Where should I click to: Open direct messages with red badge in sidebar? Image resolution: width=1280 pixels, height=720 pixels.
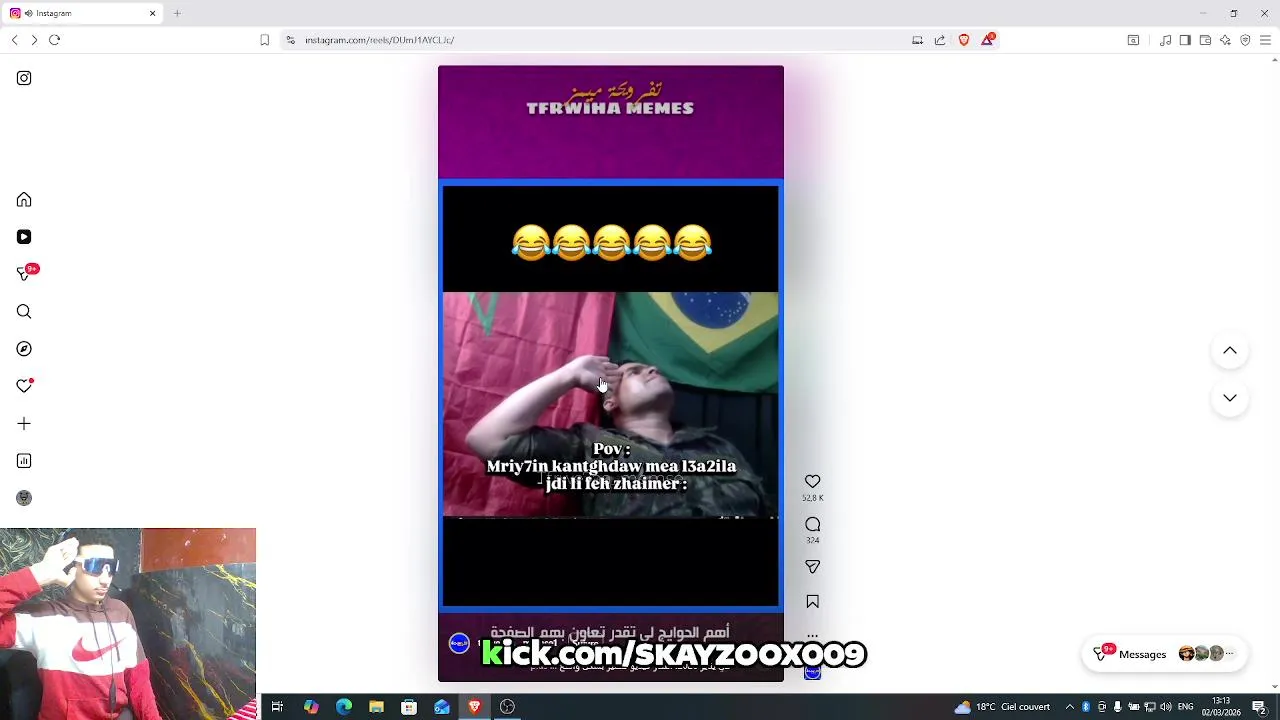click(24, 274)
